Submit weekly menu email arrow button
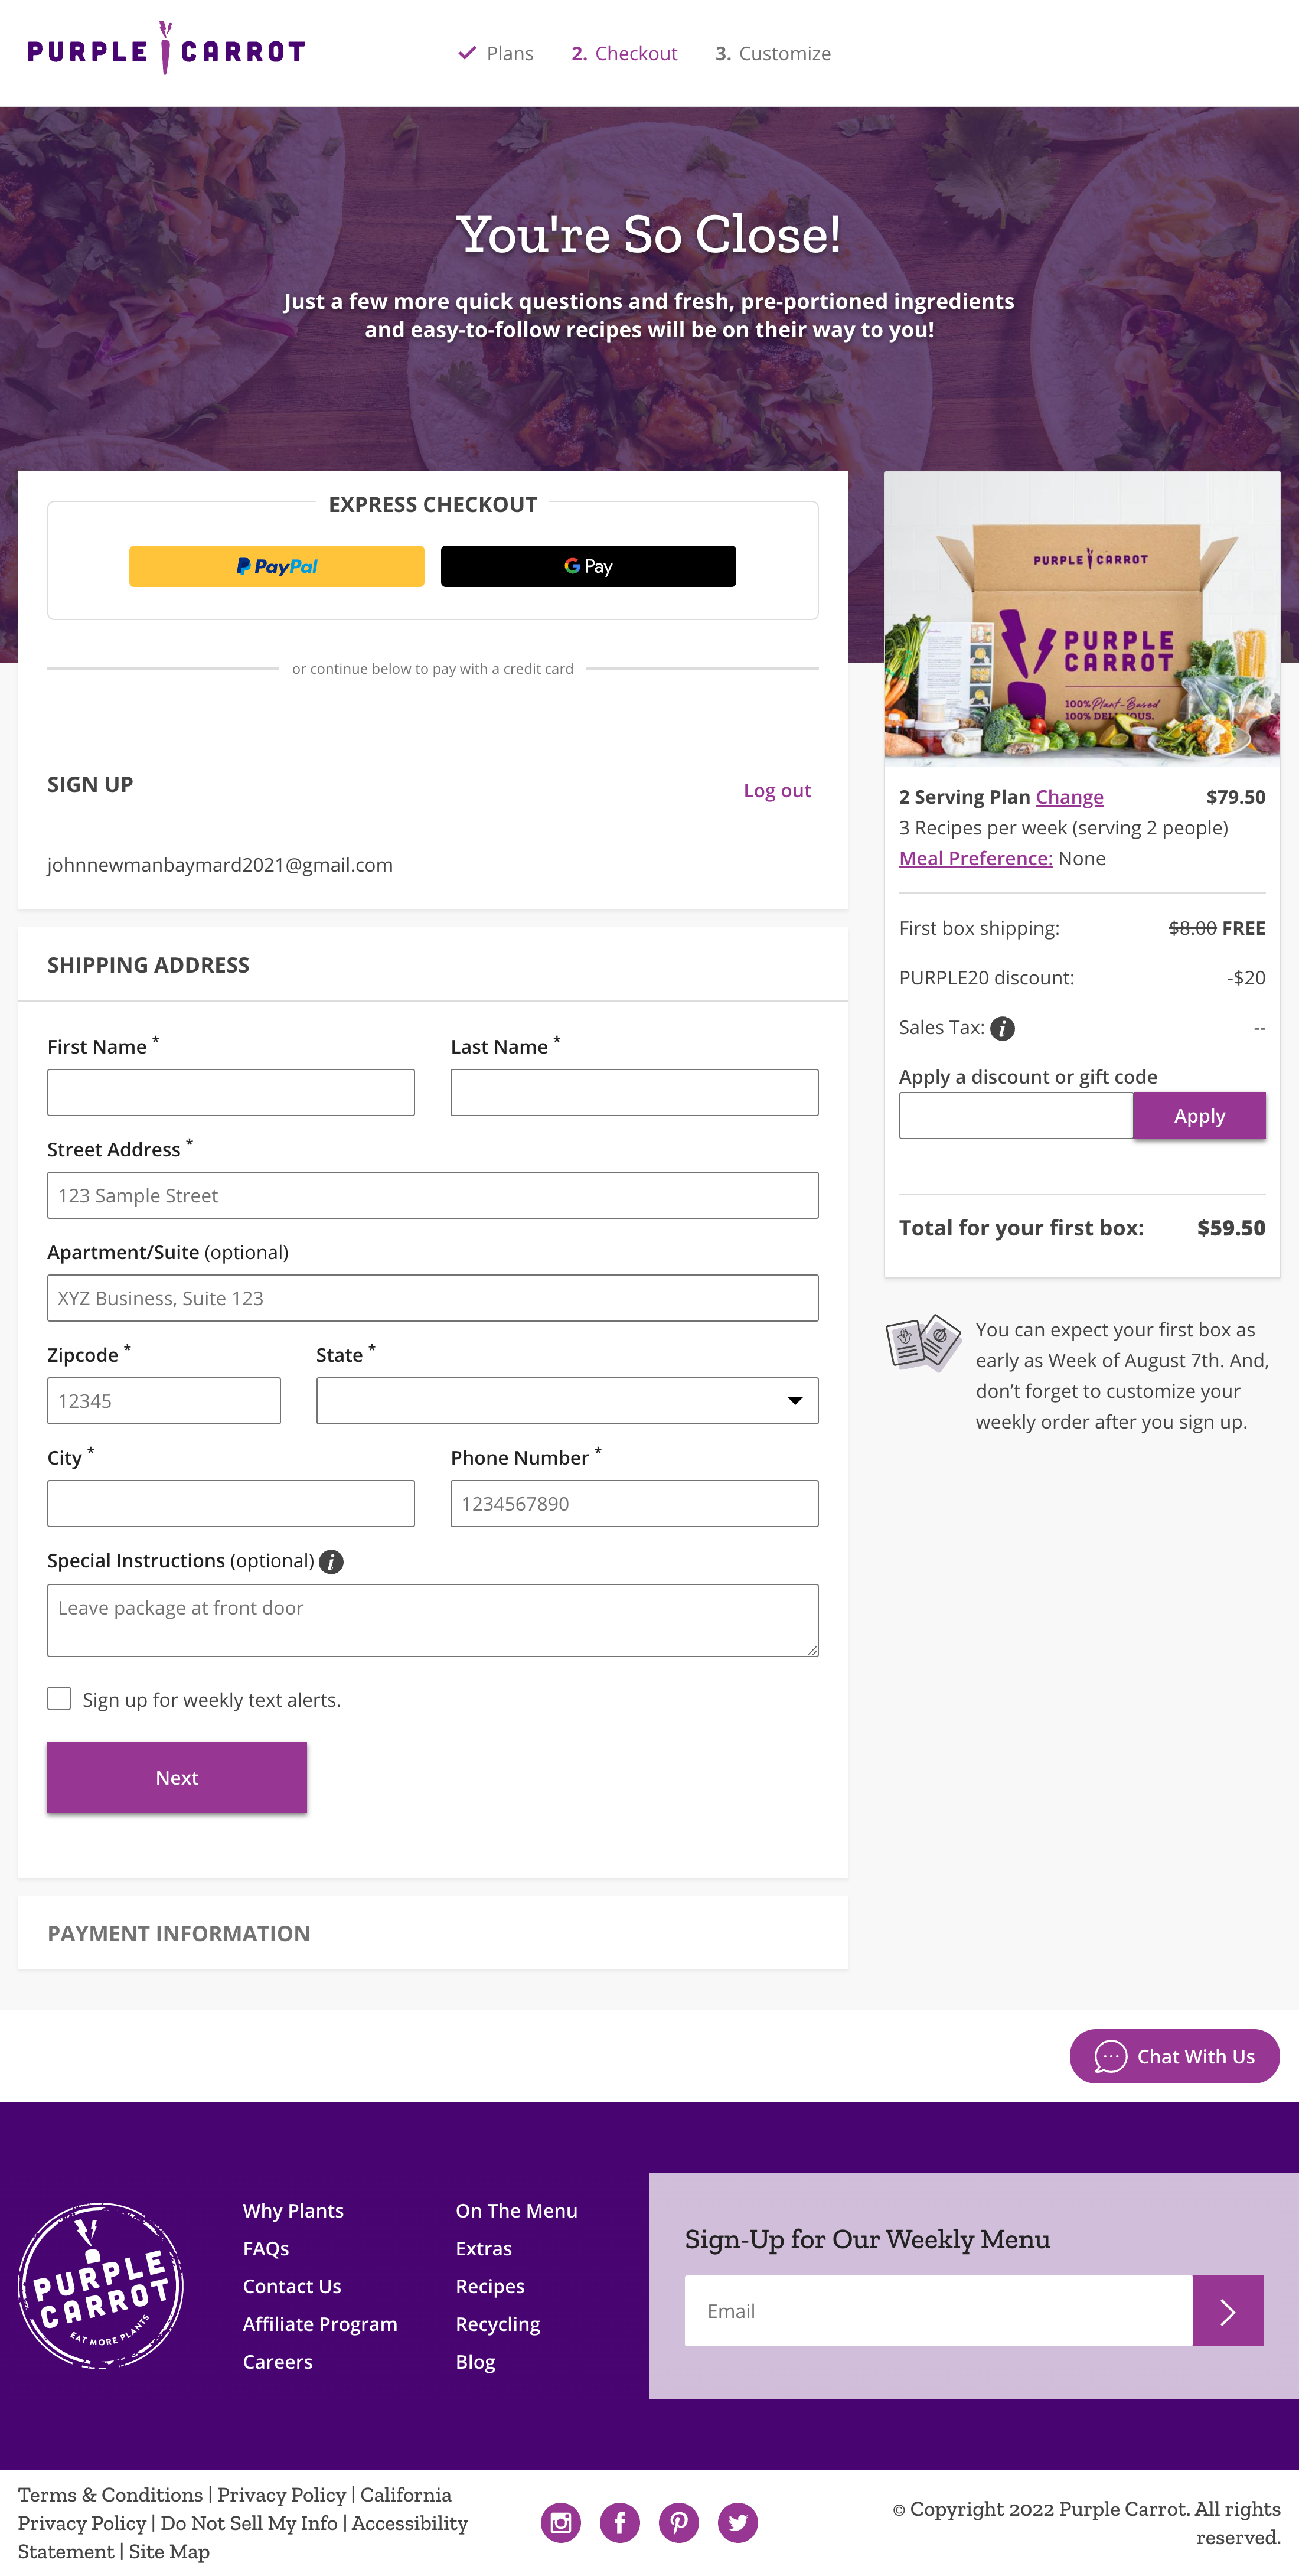Viewport: 1299px width, 2576px height. tap(1227, 2310)
